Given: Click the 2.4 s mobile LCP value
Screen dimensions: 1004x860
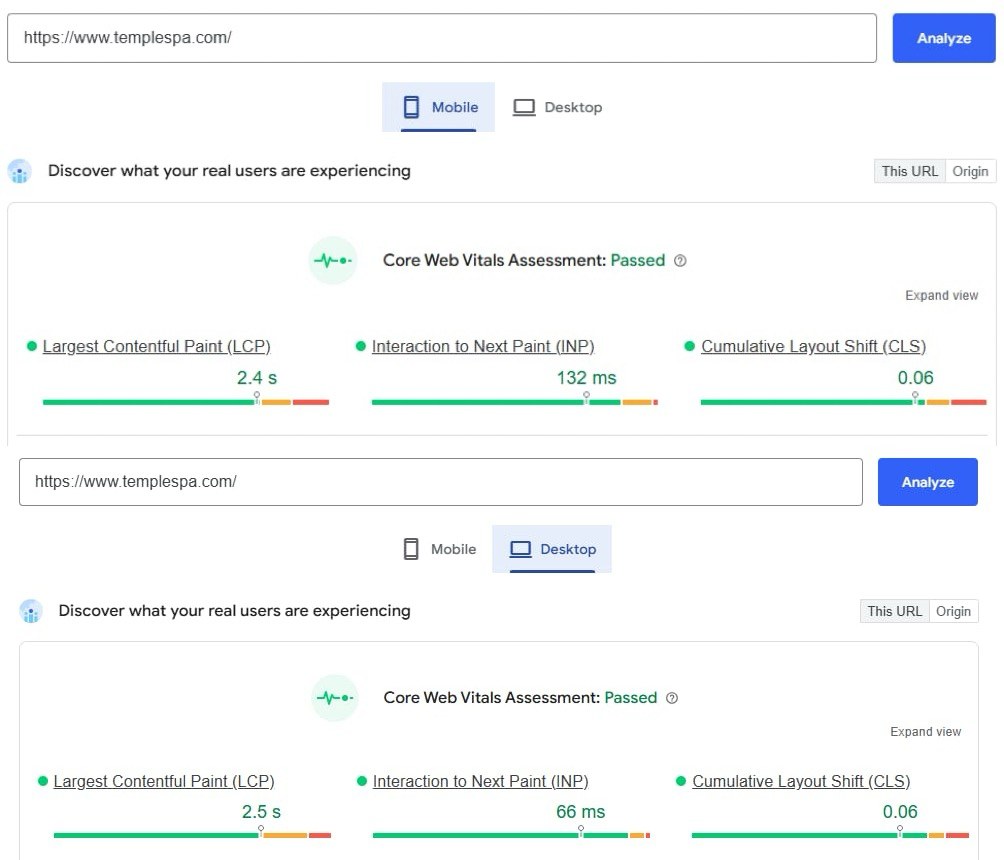Looking at the screenshot, I should coord(257,378).
